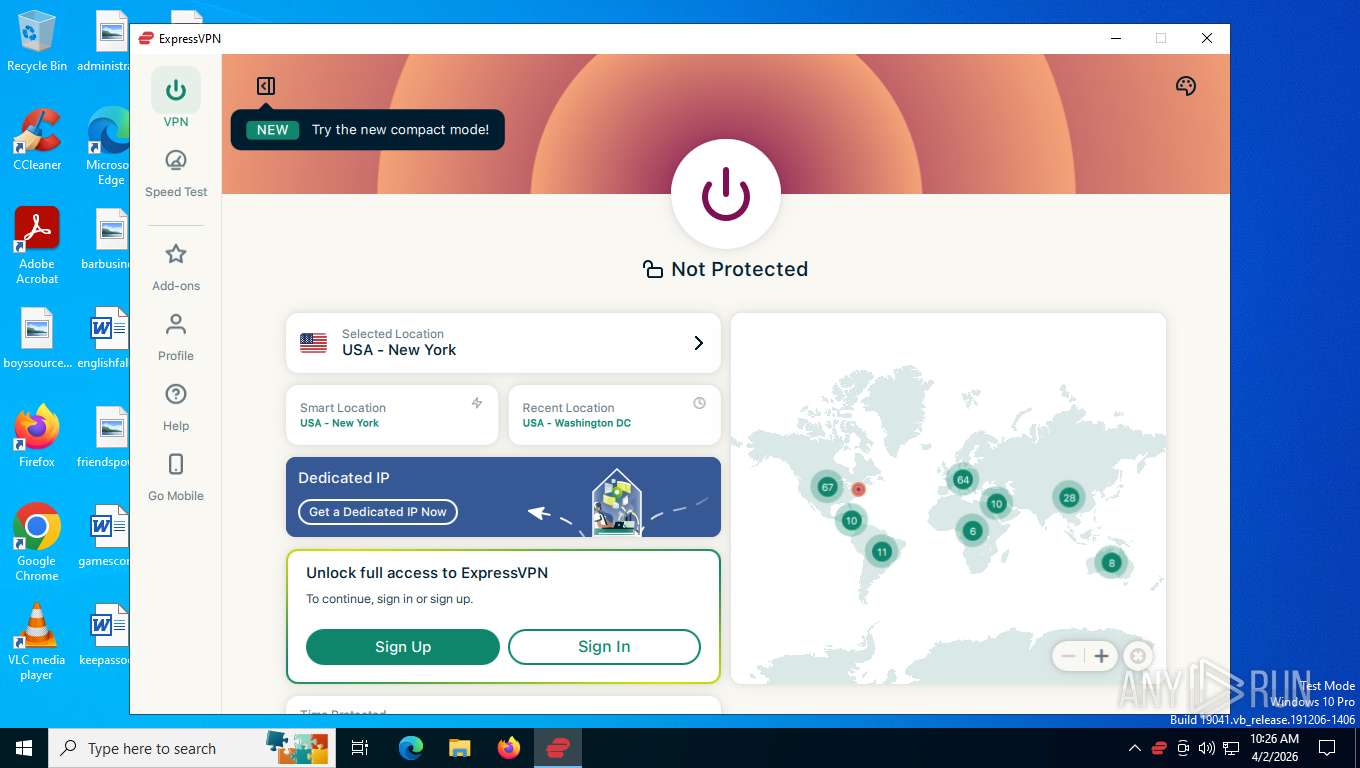
Task: Open Firefox from the taskbar
Action: coord(509,748)
